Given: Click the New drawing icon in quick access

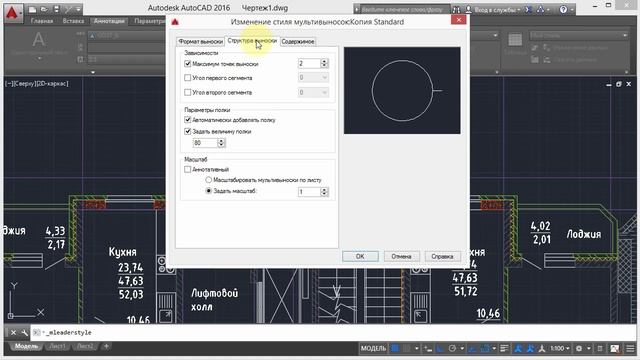Looking at the screenshot, I should click(x=33, y=9).
